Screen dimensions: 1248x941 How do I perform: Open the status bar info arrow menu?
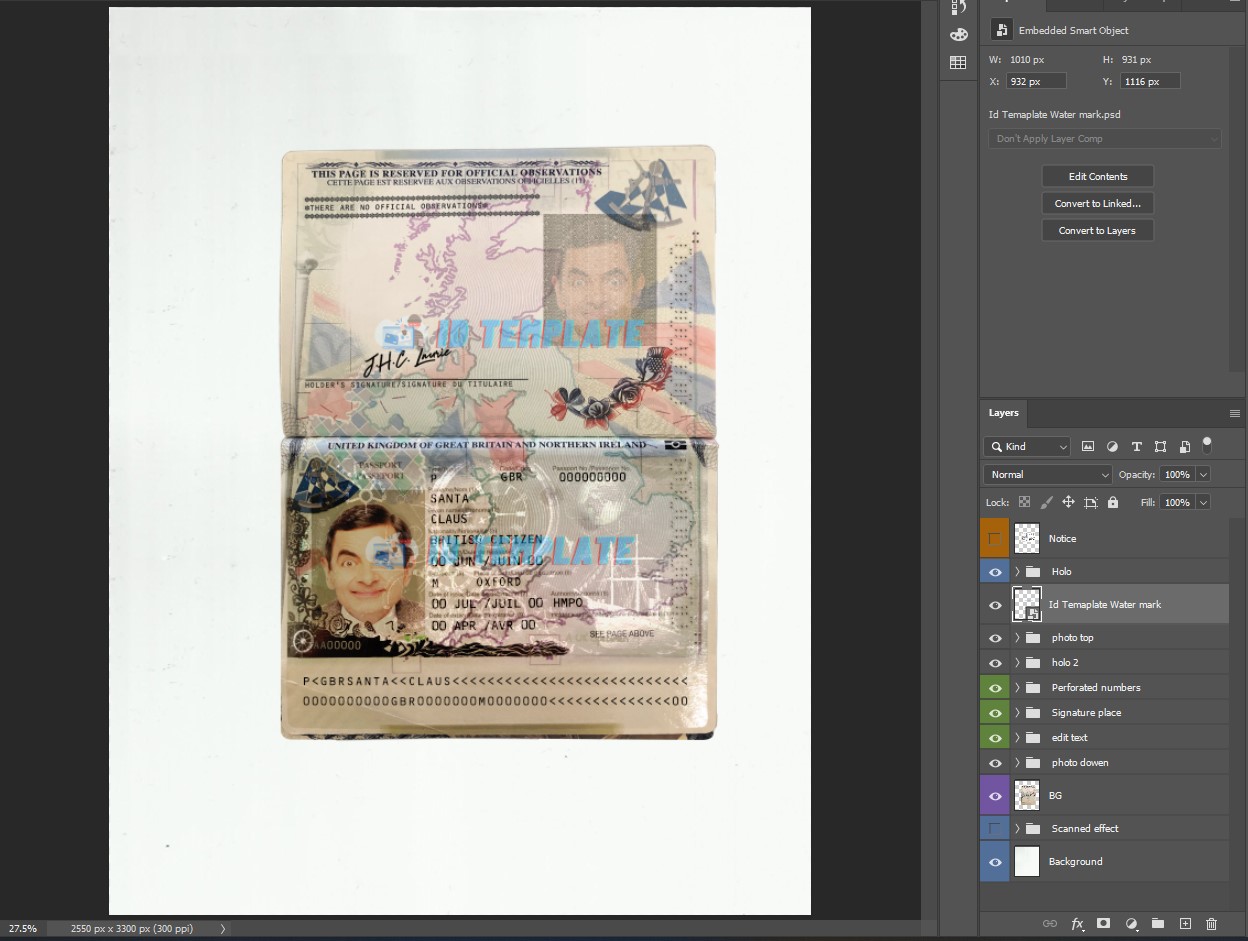pos(223,929)
